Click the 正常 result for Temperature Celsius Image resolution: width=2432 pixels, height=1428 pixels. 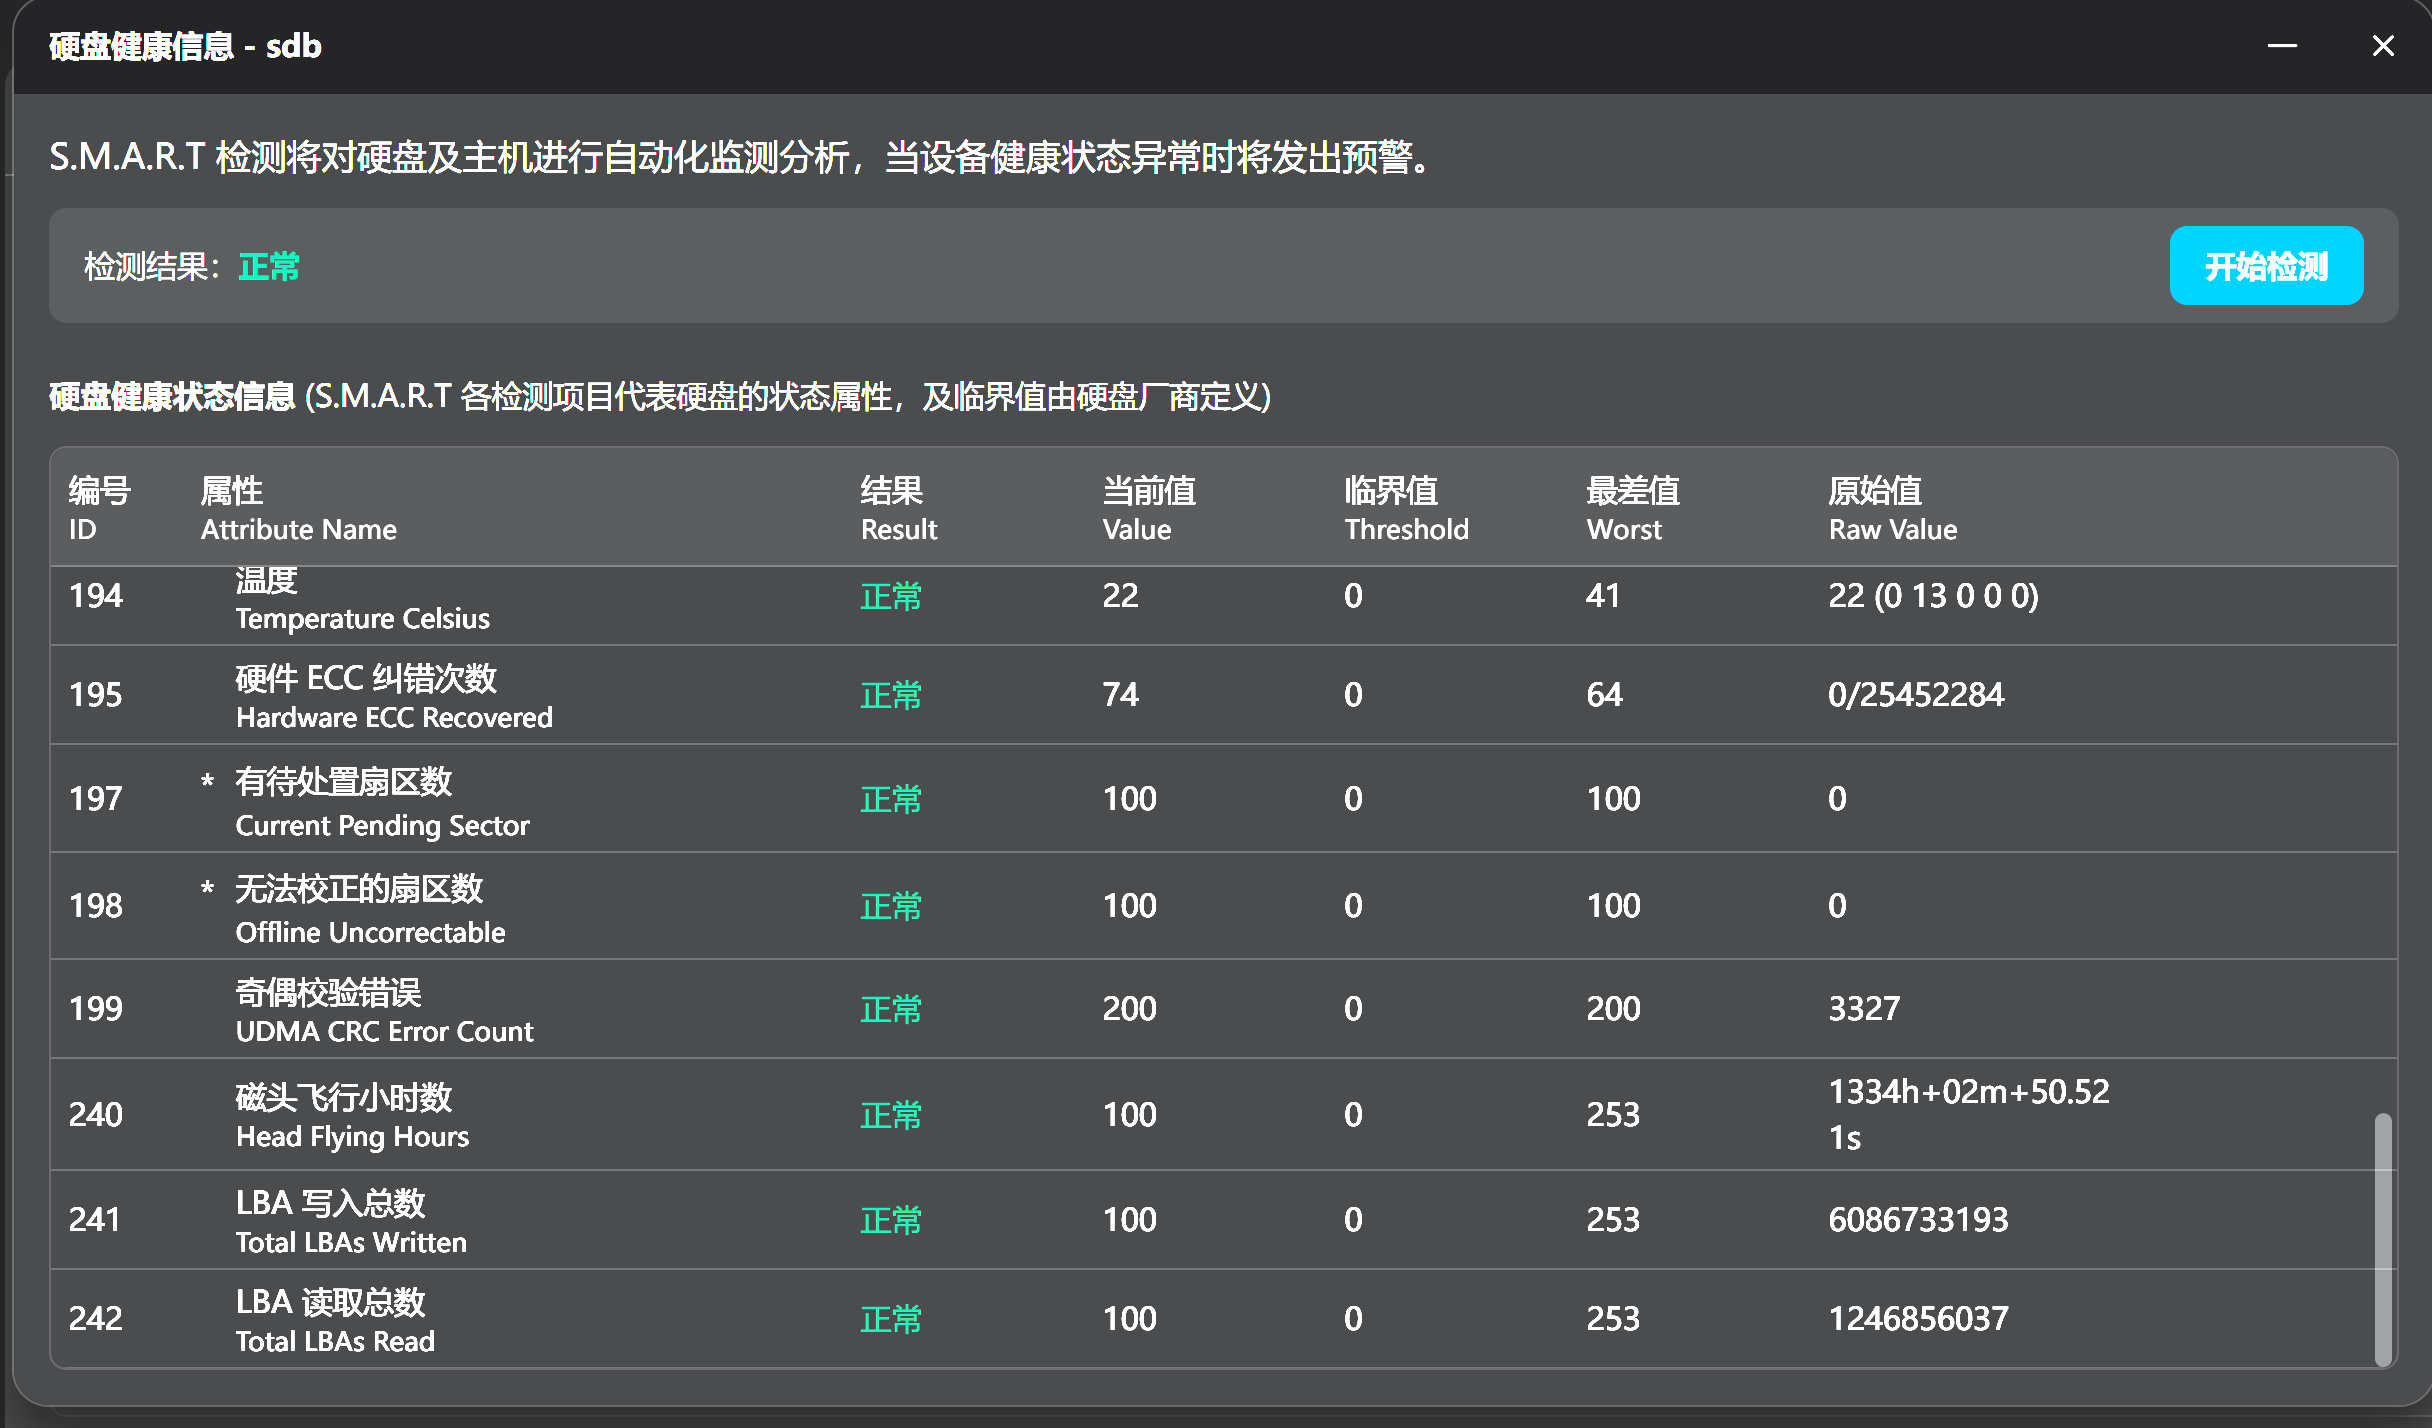(x=890, y=597)
